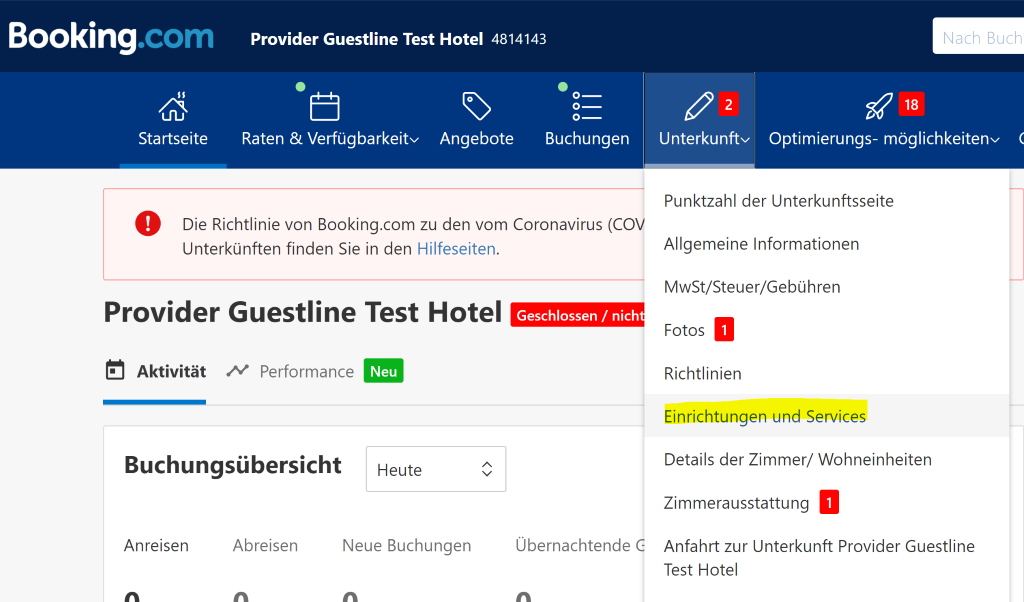This screenshot has width=1024, height=602.
Task: Click the Abreisen column label
Action: tap(265, 545)
